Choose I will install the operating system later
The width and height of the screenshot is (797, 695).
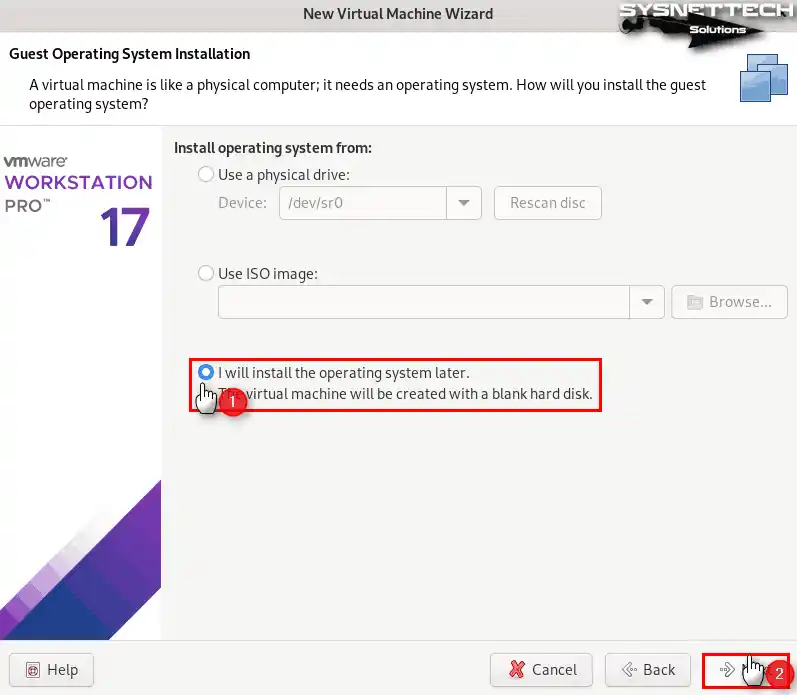(206, 372)
